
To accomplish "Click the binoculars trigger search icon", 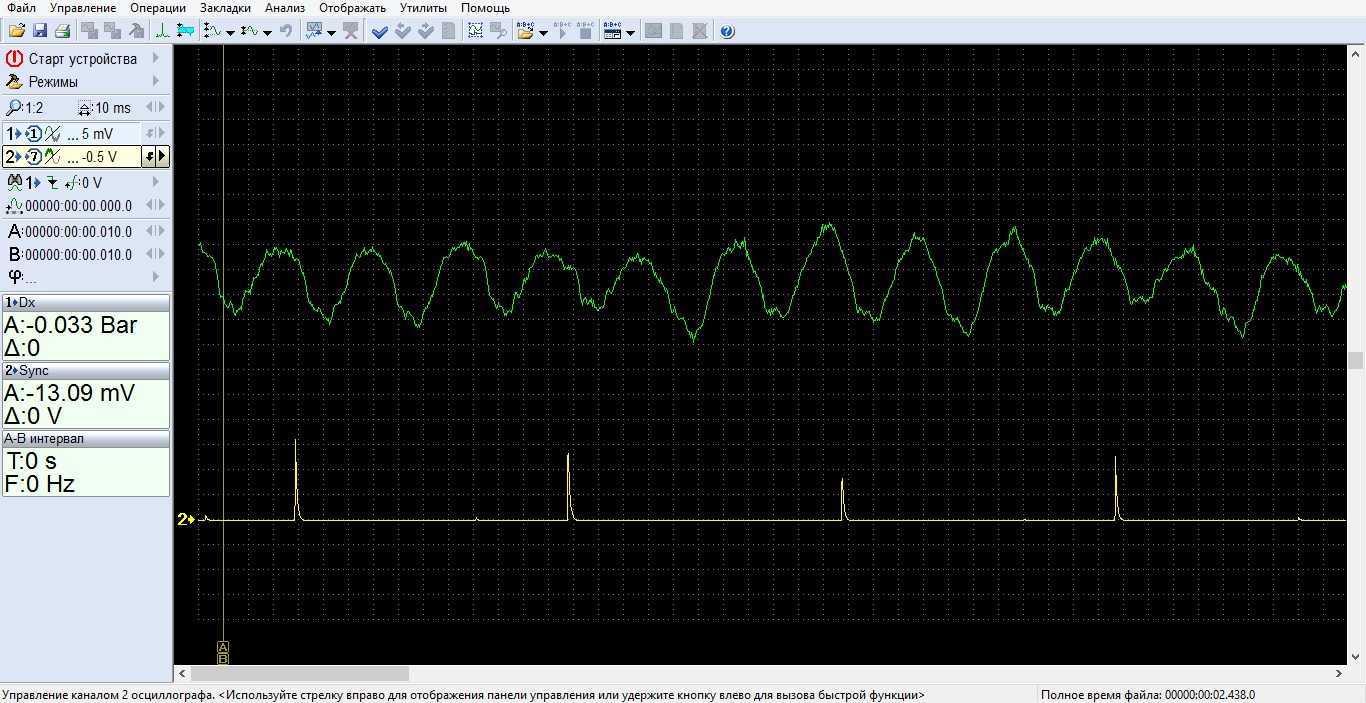I will pos(14,182).
